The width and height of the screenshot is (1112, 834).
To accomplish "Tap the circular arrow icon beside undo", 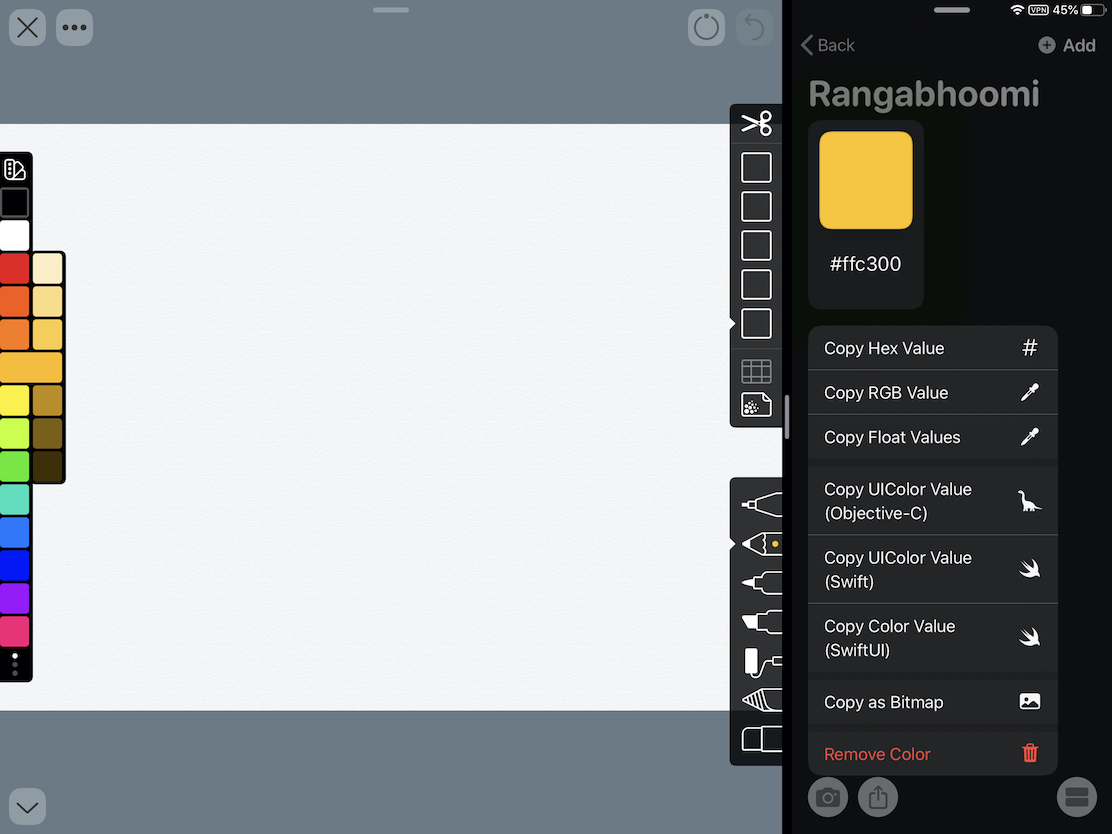I will click(706, 28).
